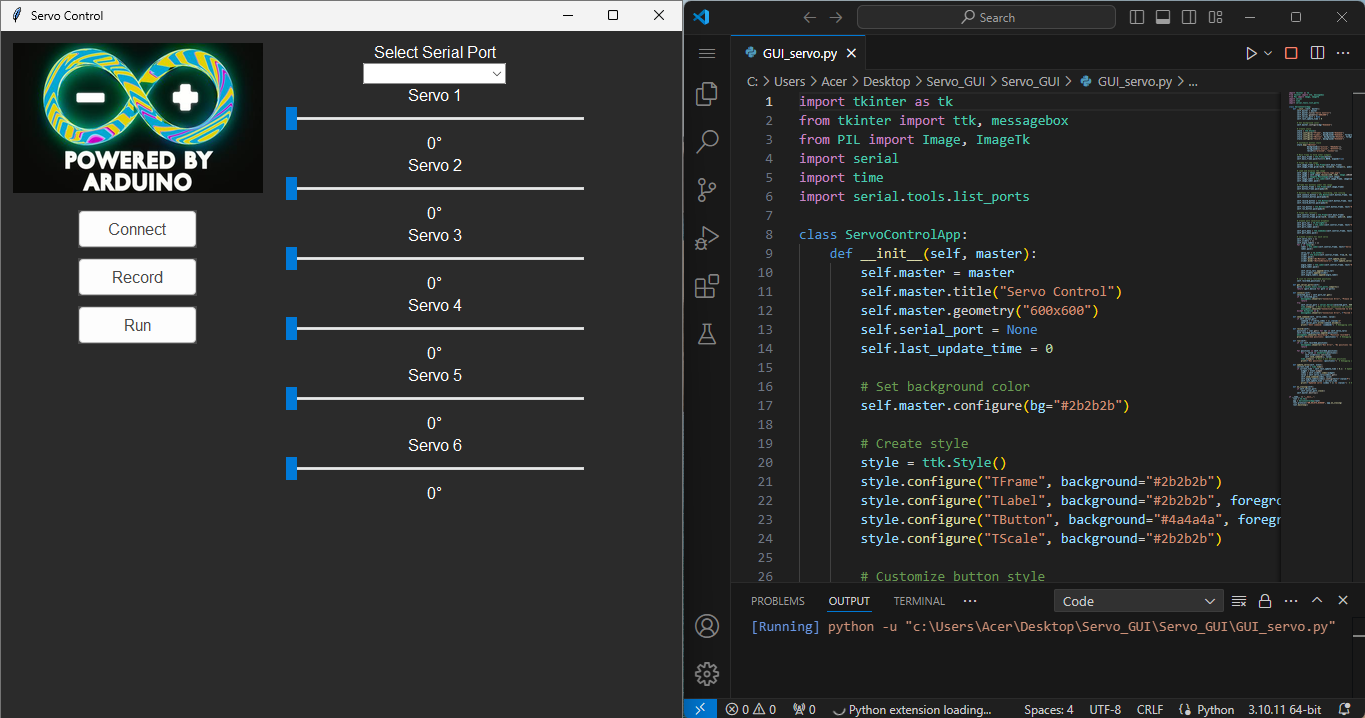The image size is (1365, 718).
Task: Open Run and Debug view
Action: pyautogui.click(x=707, y=238)
